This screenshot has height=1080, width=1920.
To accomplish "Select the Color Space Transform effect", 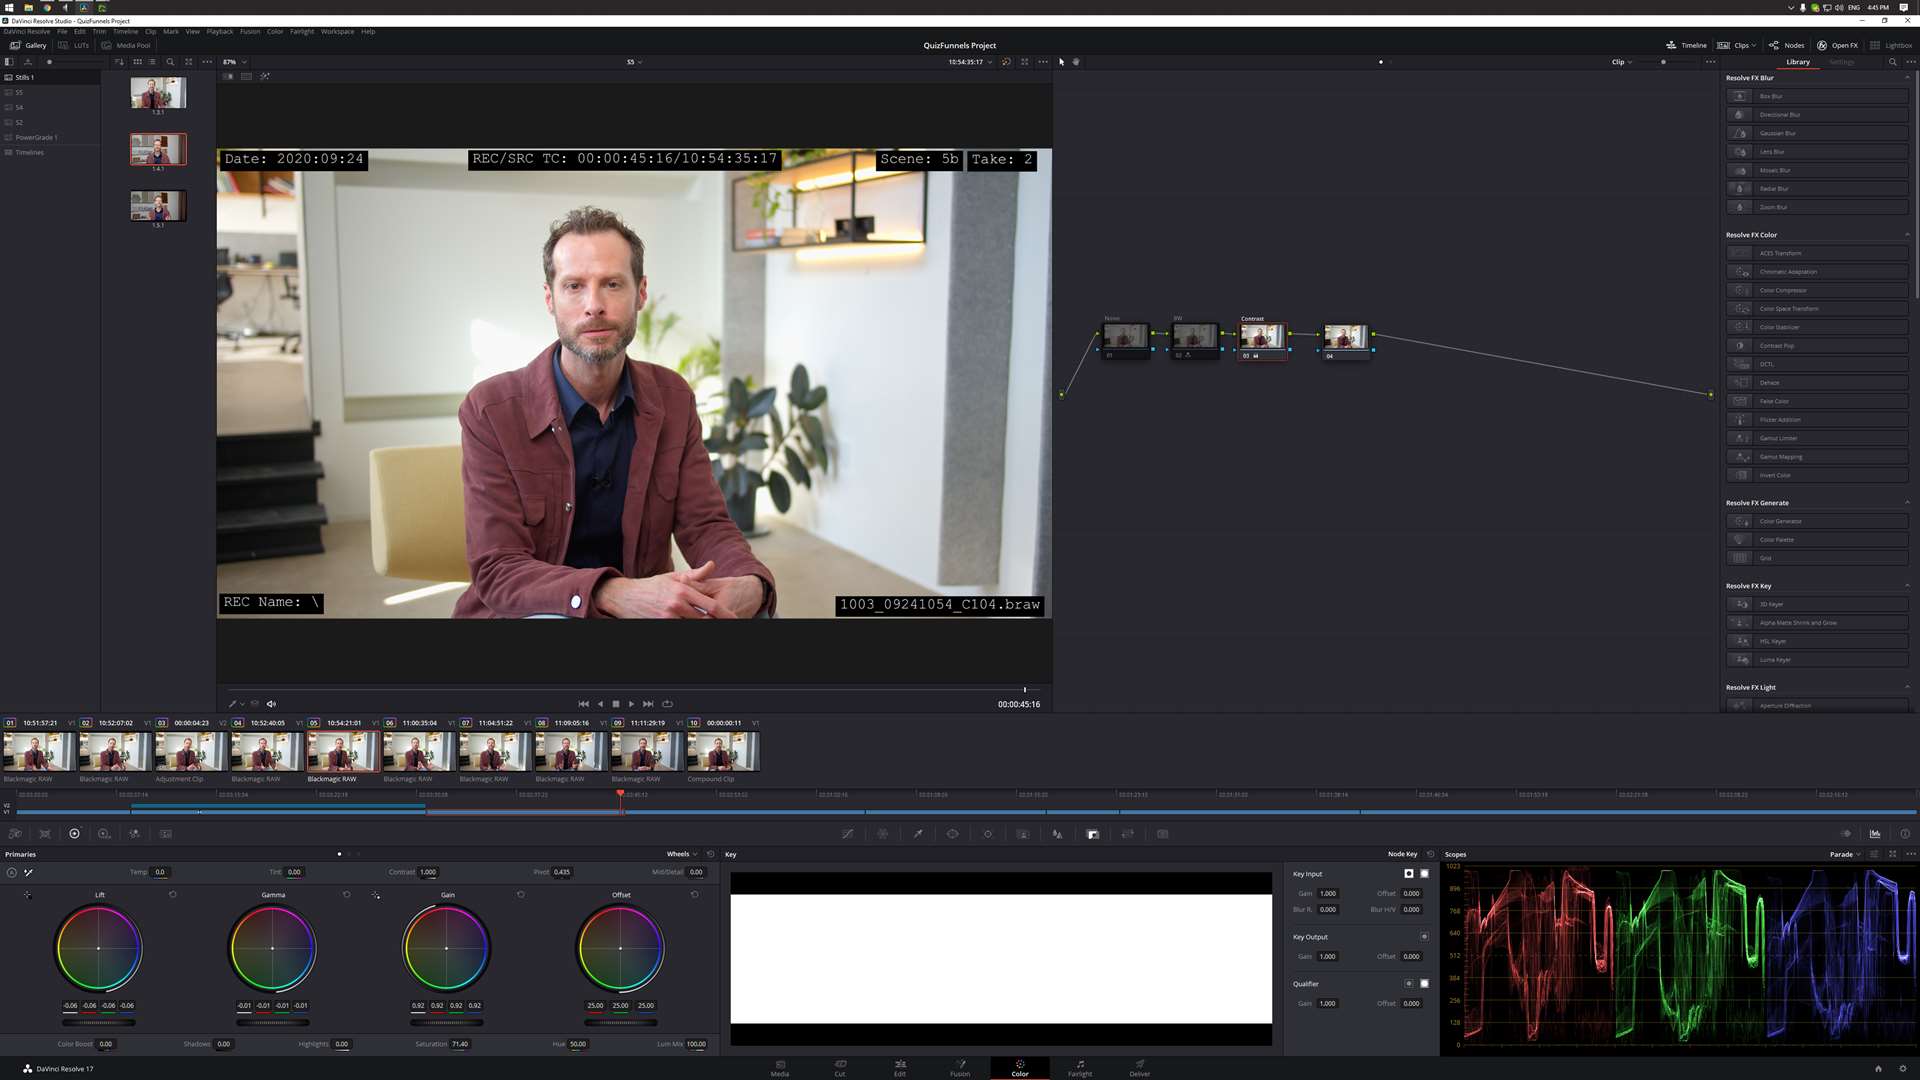I will click(x=1818, y=309).
